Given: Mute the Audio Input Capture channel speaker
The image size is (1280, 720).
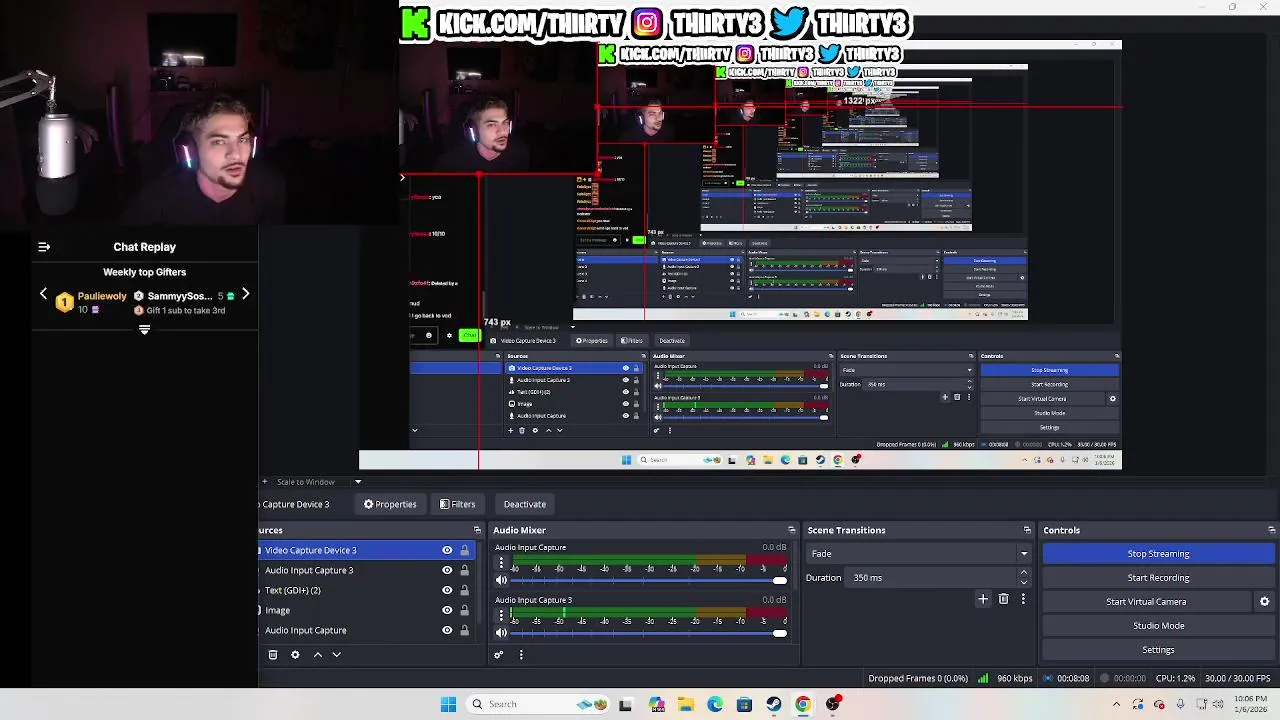Looking at the screenshot, I should [501, 580].
